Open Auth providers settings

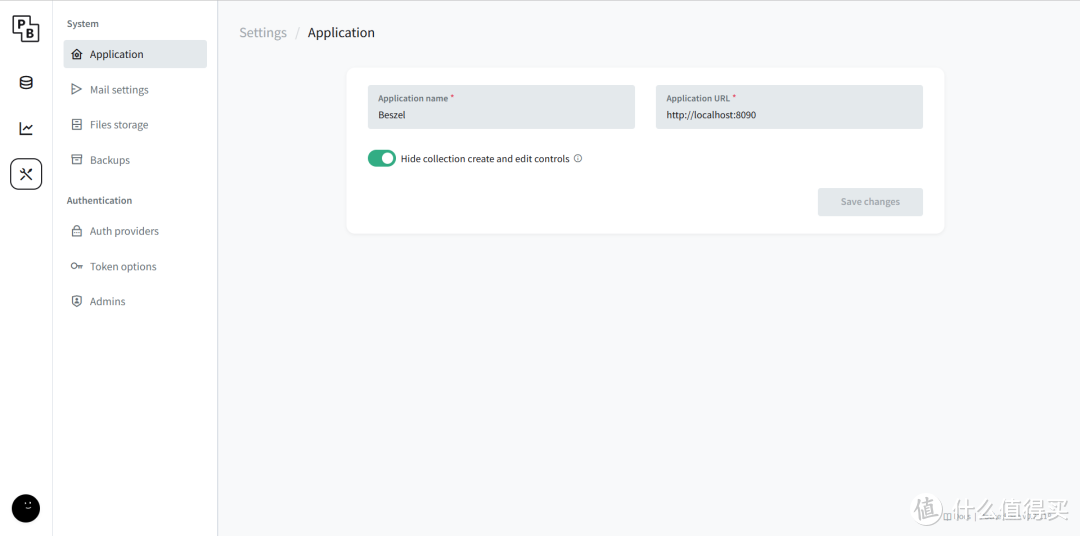pyautogui.click(x=124, y=231)
